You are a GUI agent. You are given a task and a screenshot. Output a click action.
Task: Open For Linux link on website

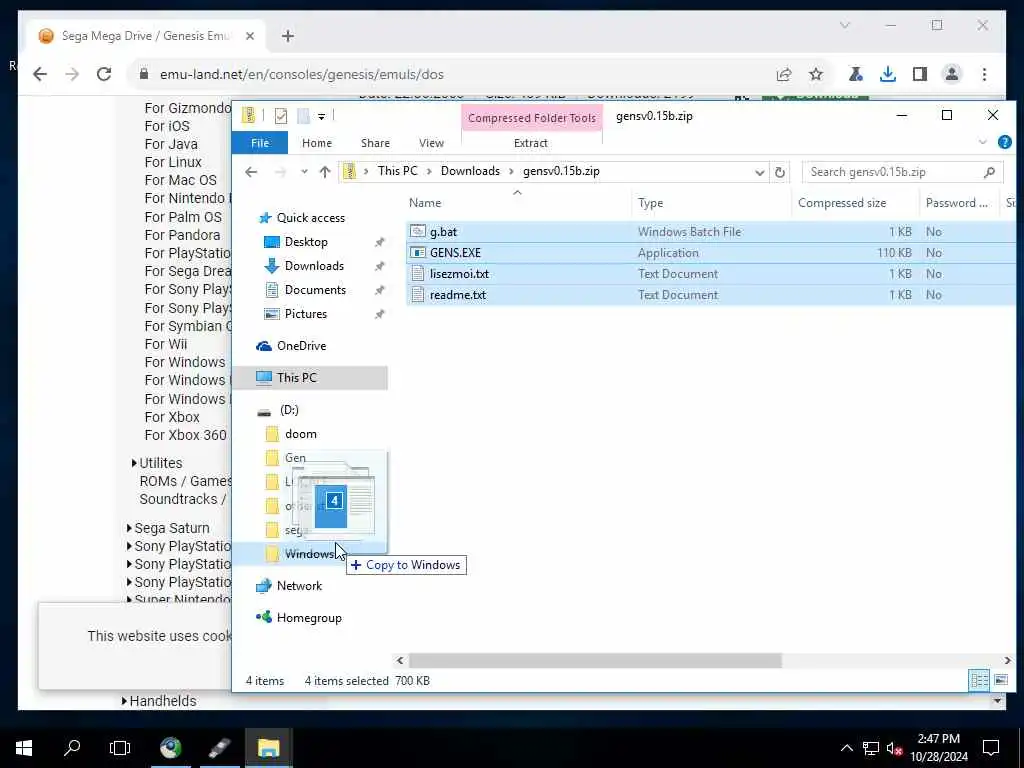pyautogui.click(x=173, y=162)
